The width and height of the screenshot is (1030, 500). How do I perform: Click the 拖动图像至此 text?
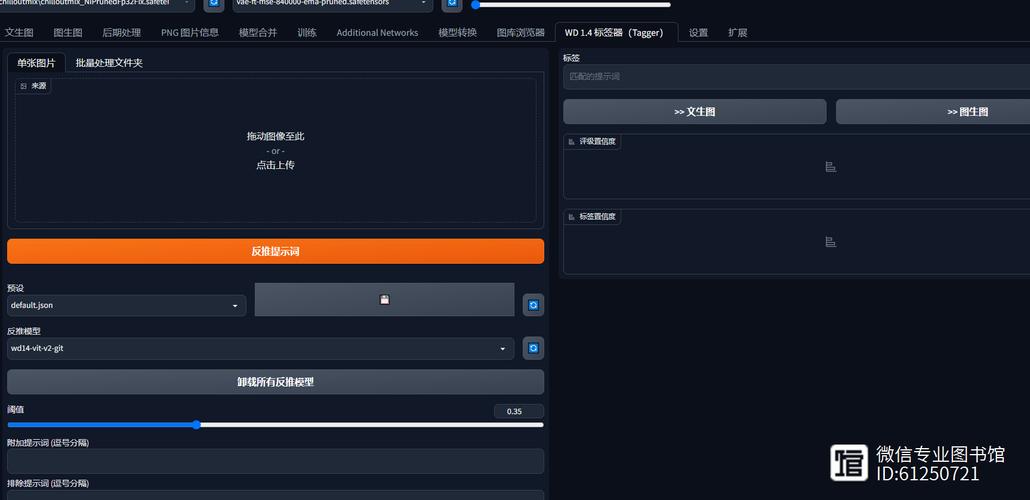[275, 137]
